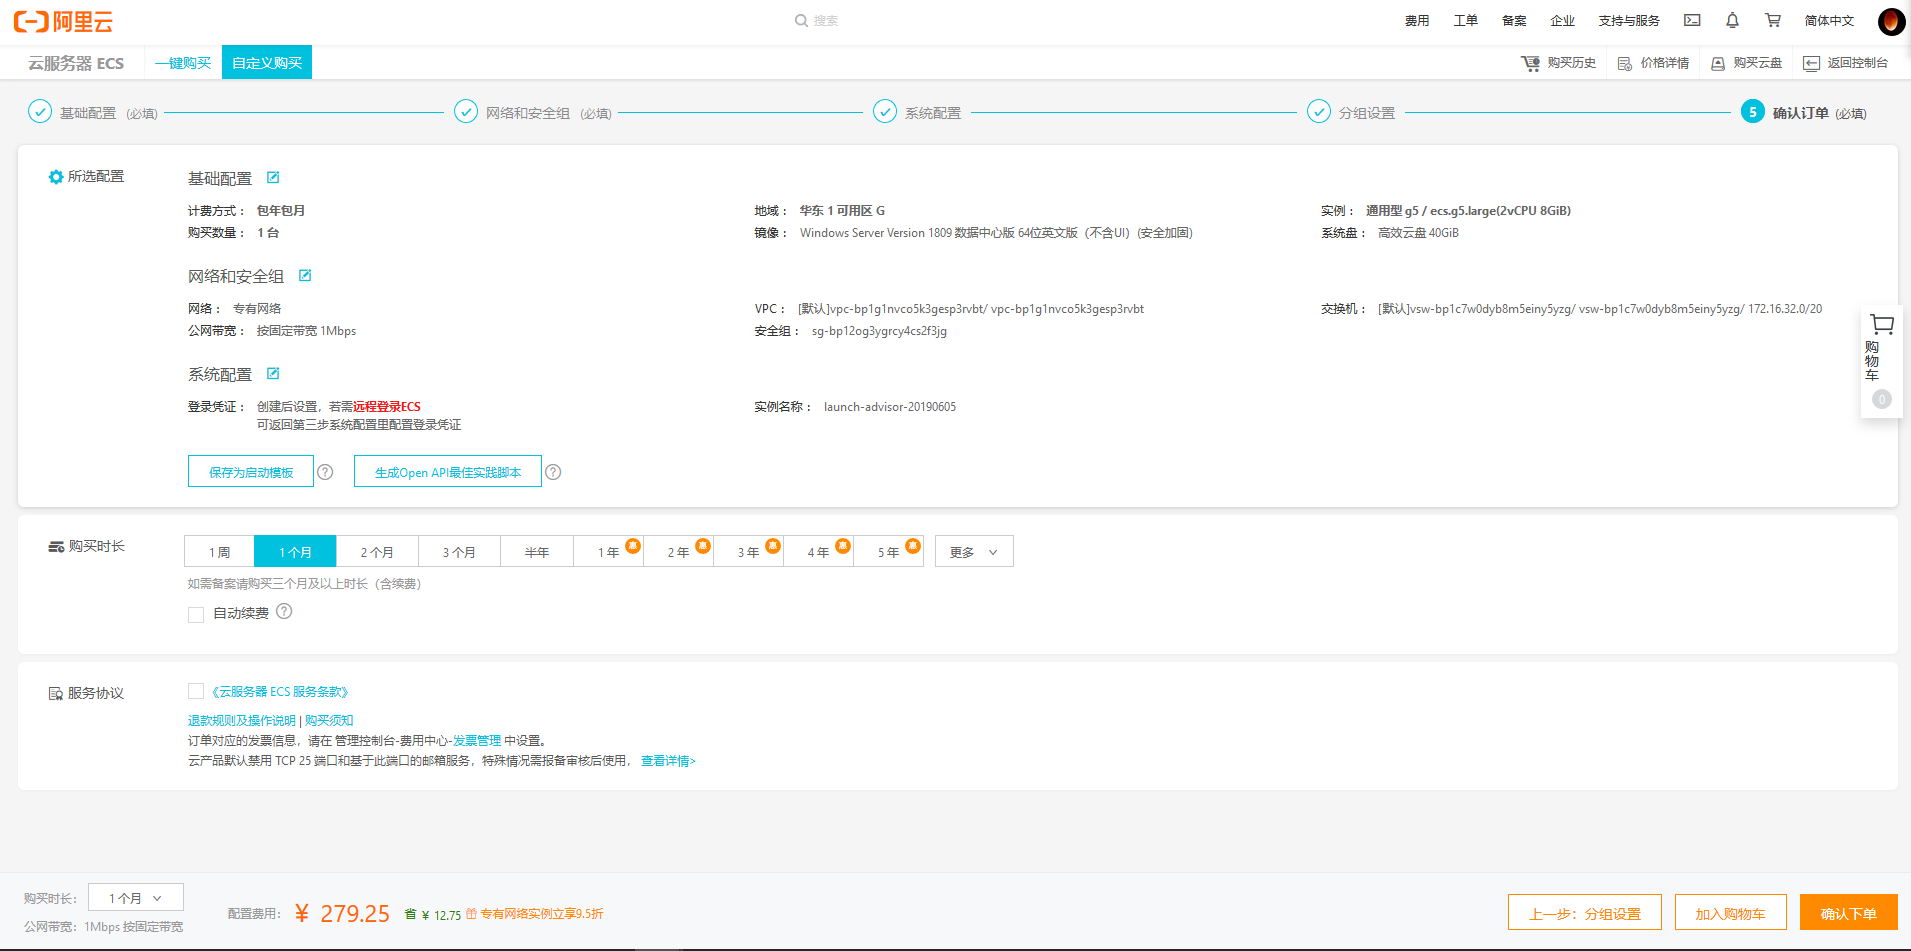Select the 3个月 duration option
The image size is (1911, 951).
tap(459, 551)
